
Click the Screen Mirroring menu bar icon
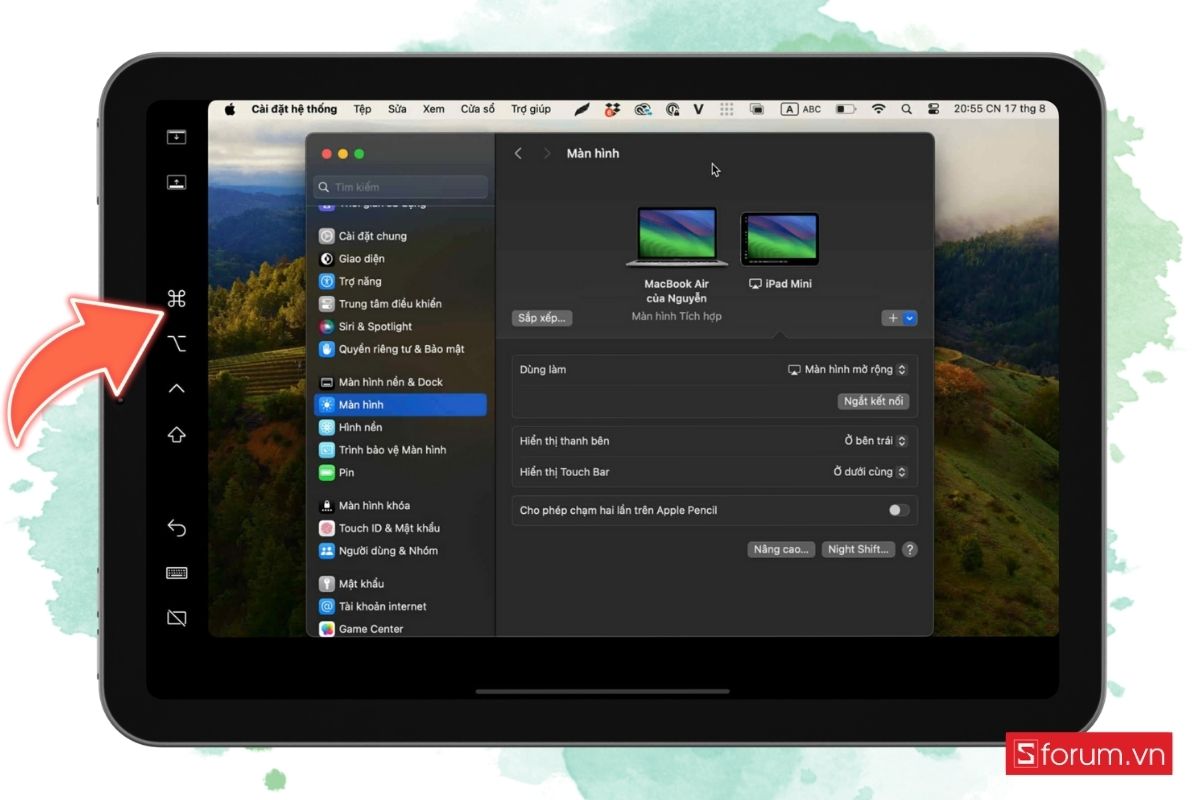758,109
